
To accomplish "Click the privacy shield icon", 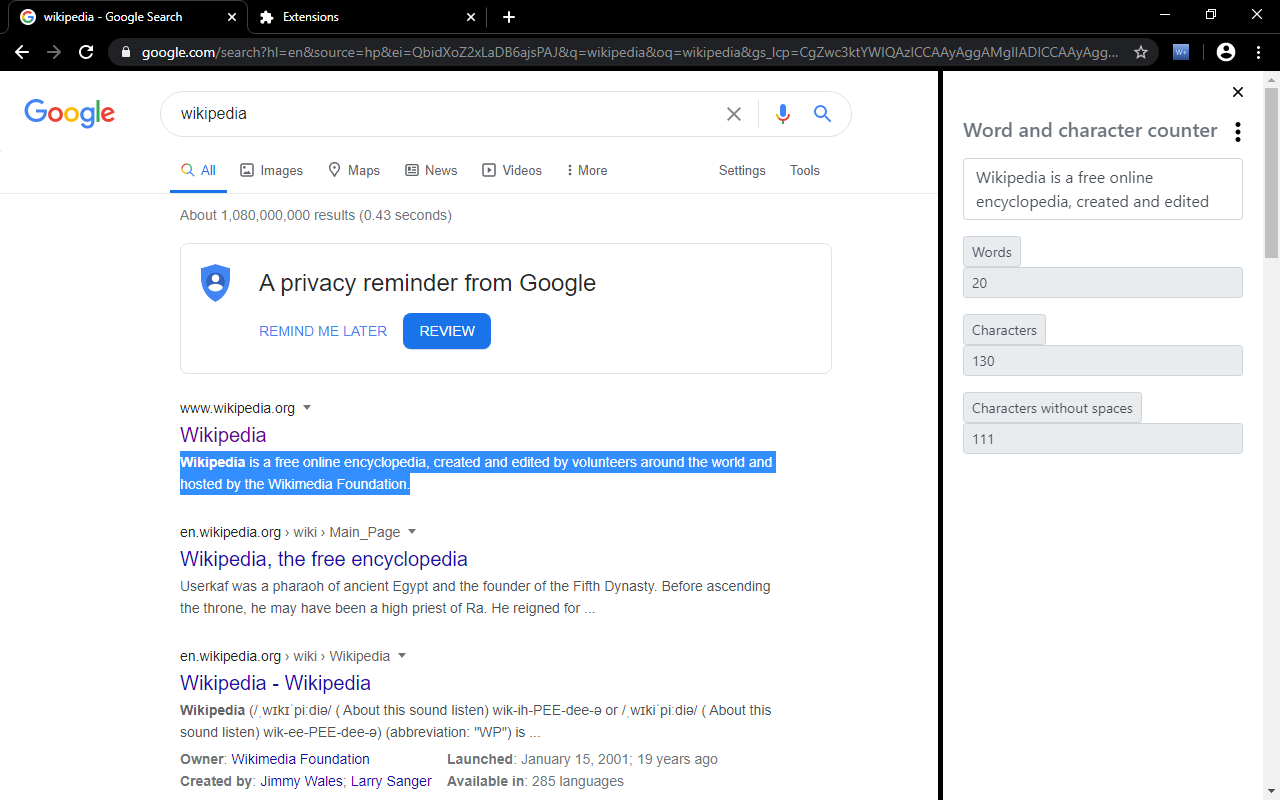I will coord(216,283).
